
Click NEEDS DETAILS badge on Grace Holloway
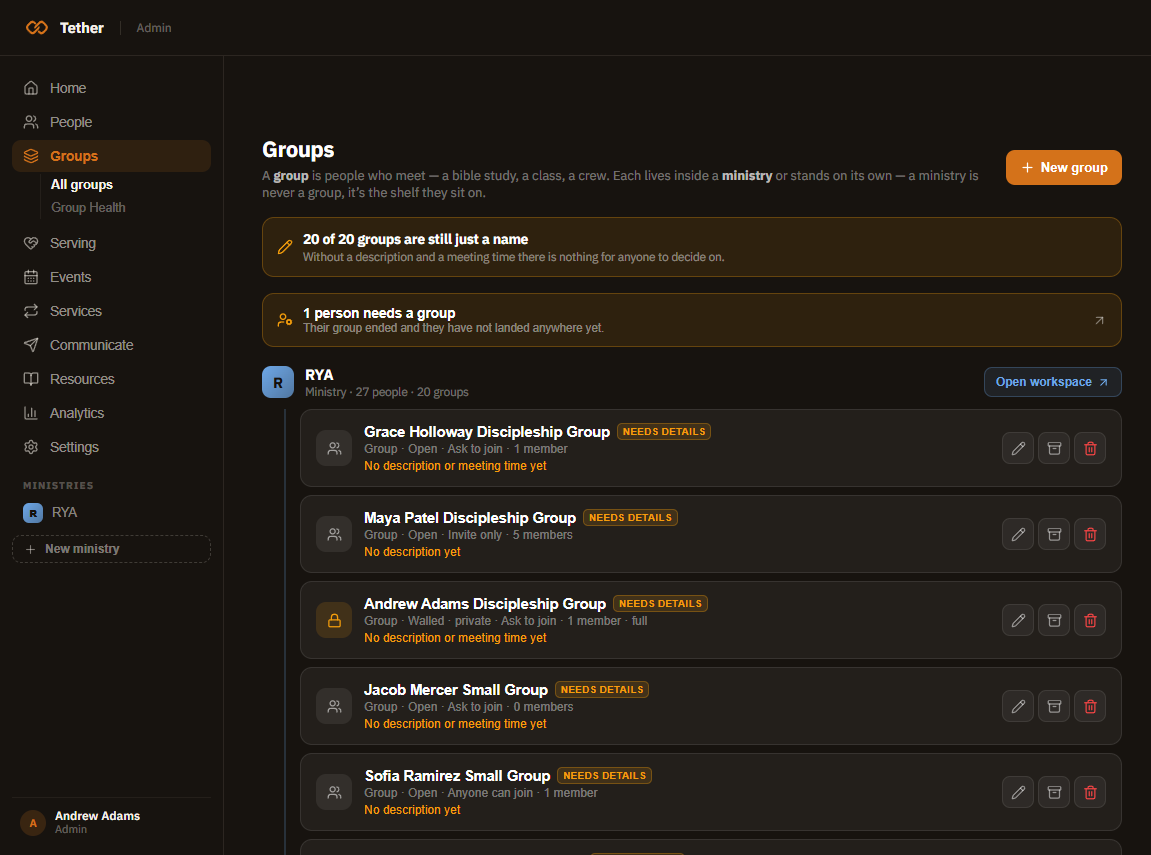tap(664, 432)
